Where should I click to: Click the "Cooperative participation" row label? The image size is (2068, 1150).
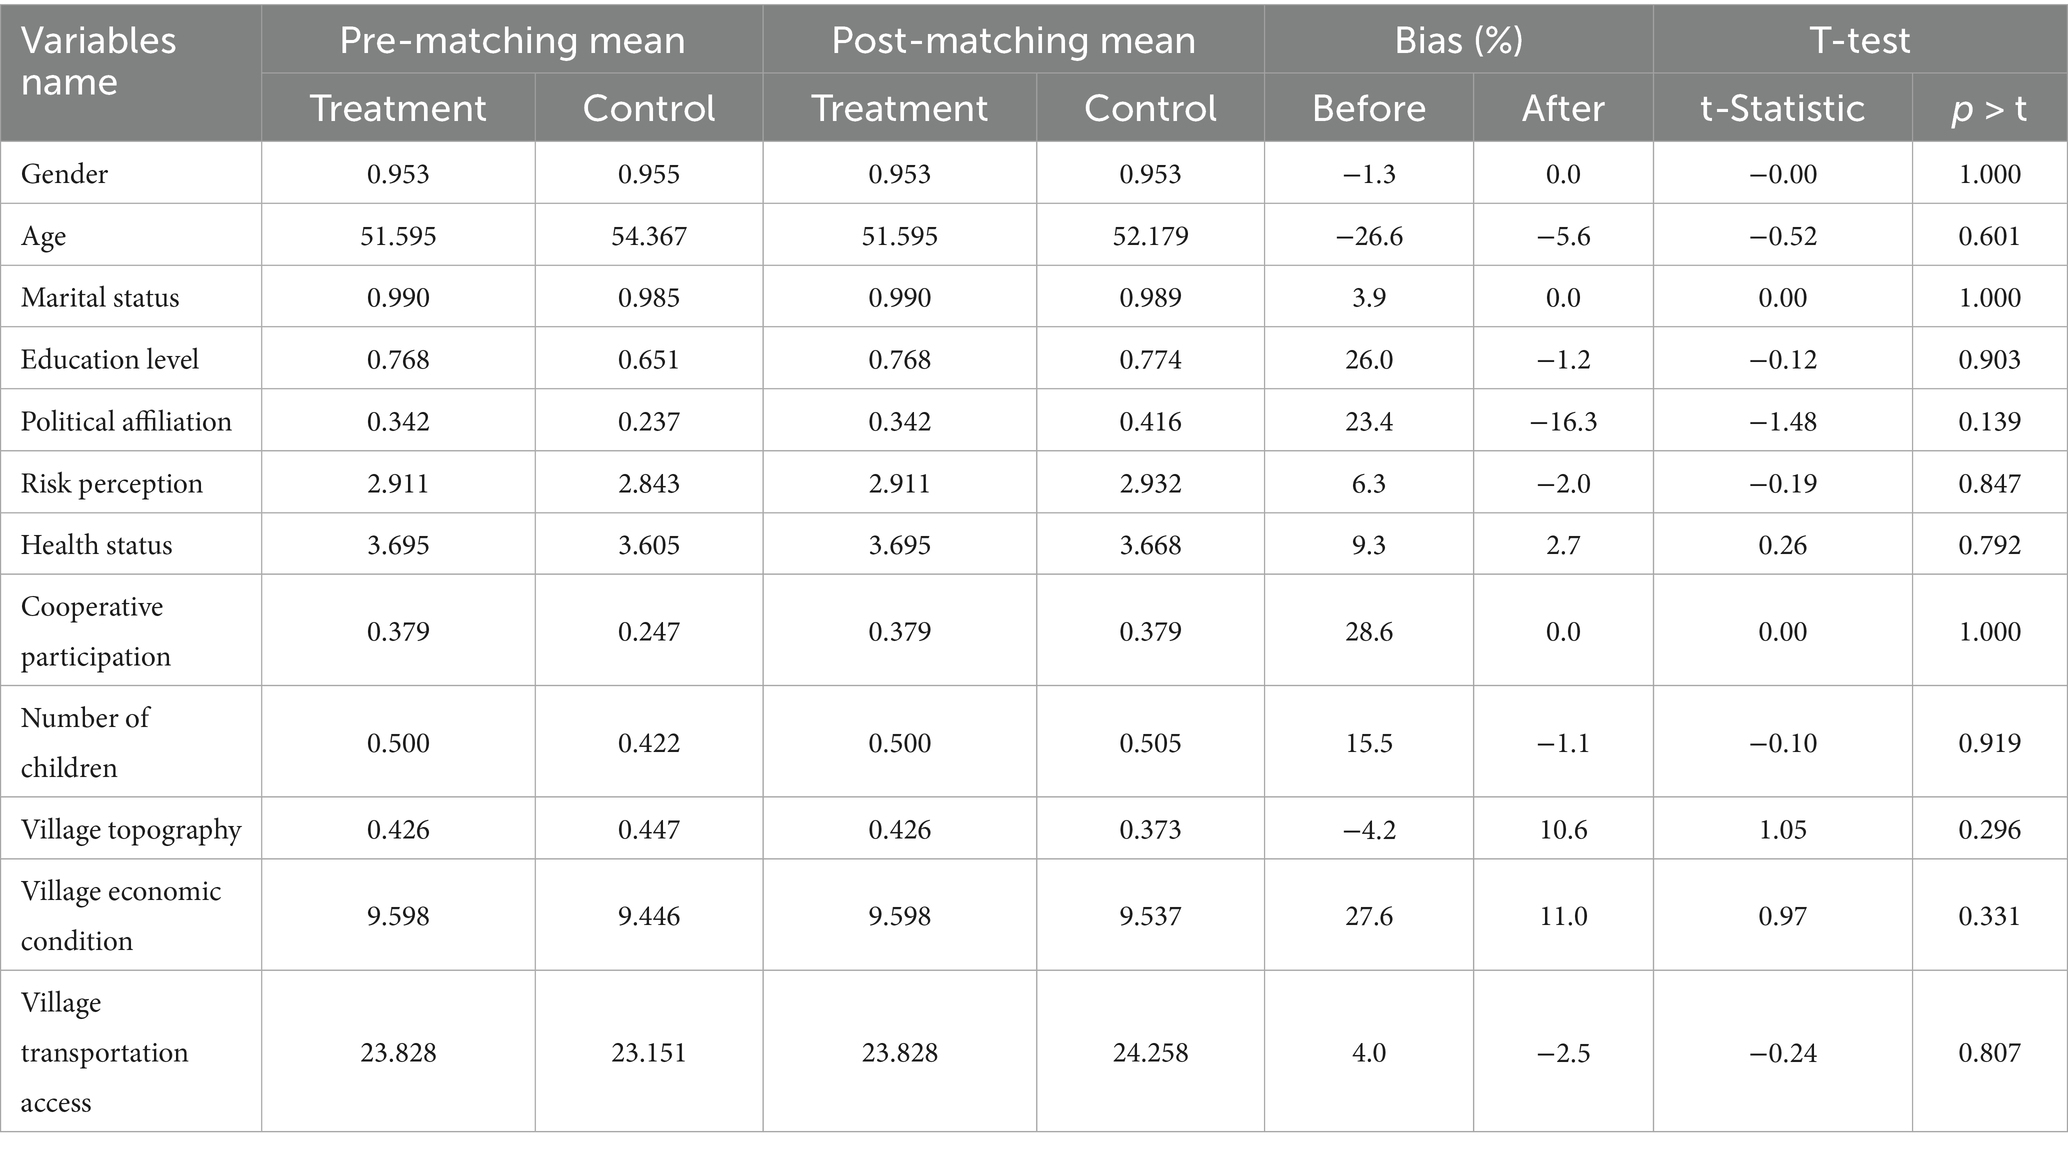point(96,631)
